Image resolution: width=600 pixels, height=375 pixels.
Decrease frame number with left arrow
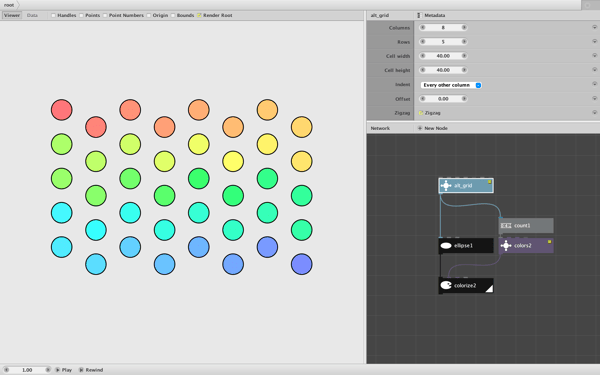tap(7, 370)
